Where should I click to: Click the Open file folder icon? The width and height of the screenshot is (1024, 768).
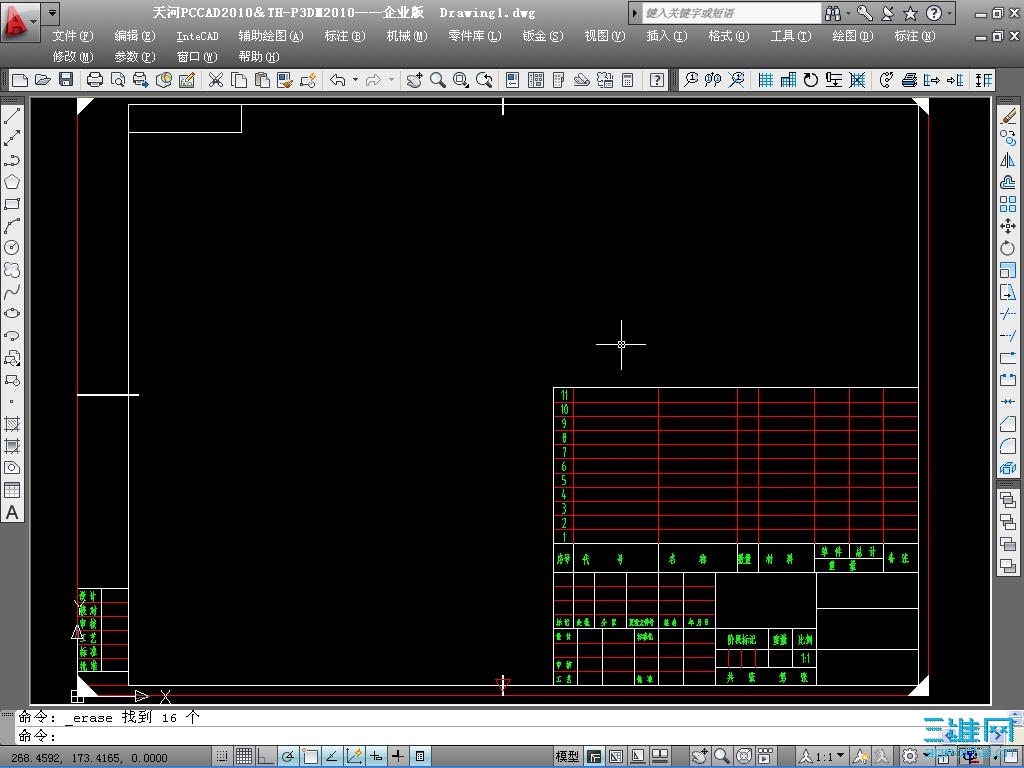point(42,80)
